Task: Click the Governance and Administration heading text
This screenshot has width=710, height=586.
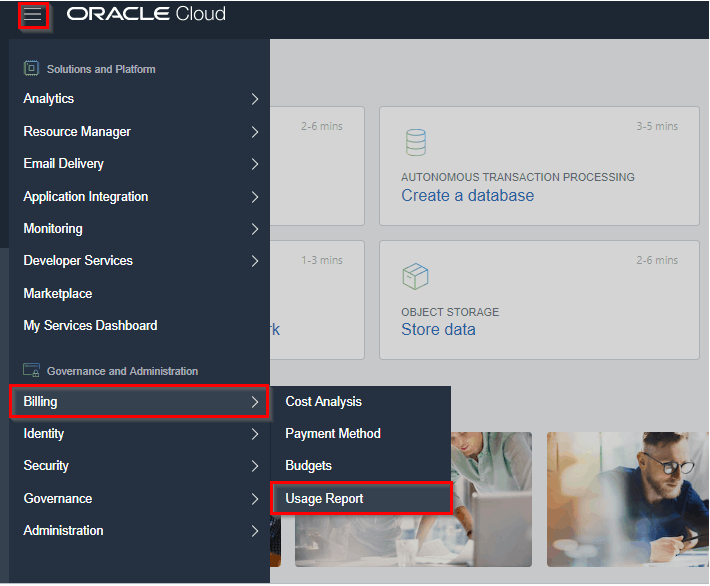Action: [x=122, y=371]
